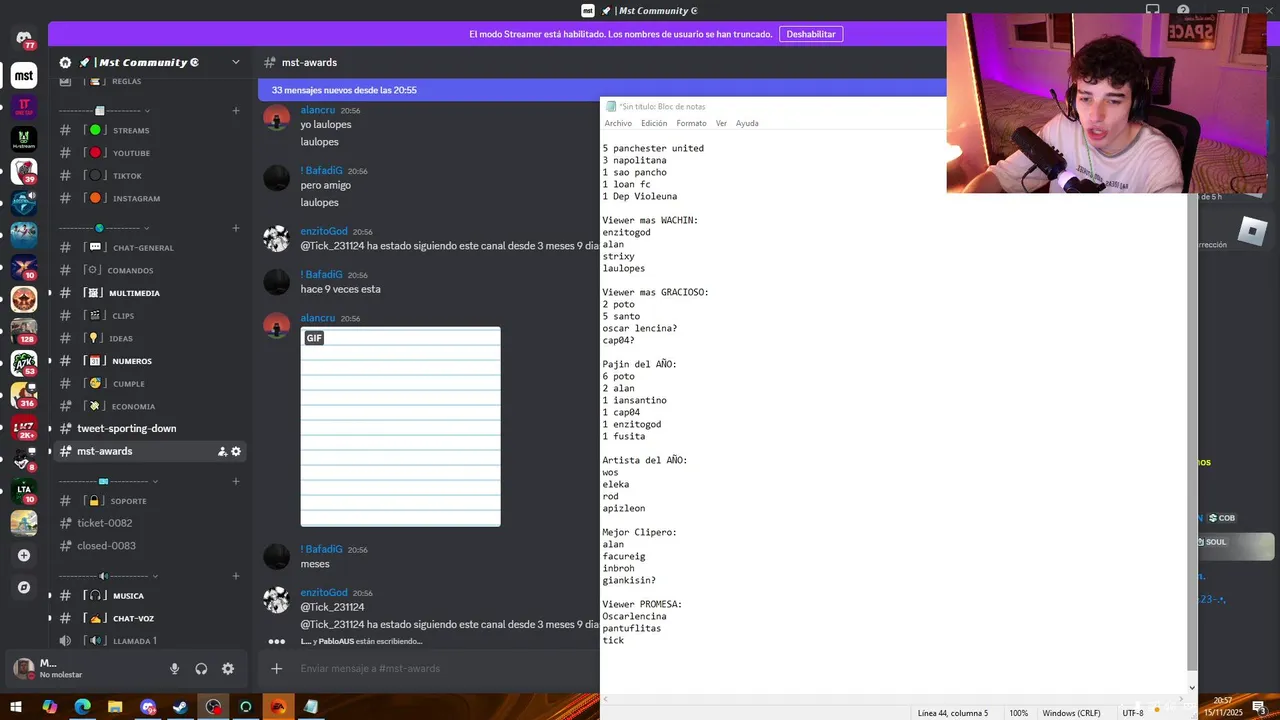Open Discord direct messages home icon
The image size is (1280, 720).
[x=24, y=40]
